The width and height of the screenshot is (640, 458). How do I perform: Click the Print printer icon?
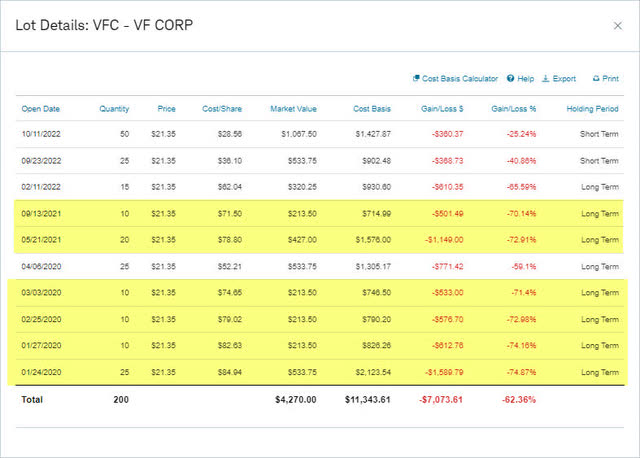pyautogui.click(x=596, y=78)
